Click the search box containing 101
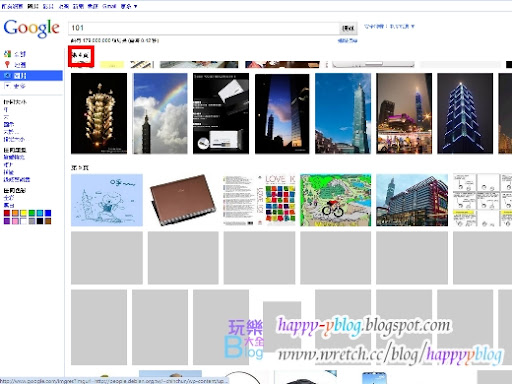This screenshot has height=384, width=512. tap(204, 28)
